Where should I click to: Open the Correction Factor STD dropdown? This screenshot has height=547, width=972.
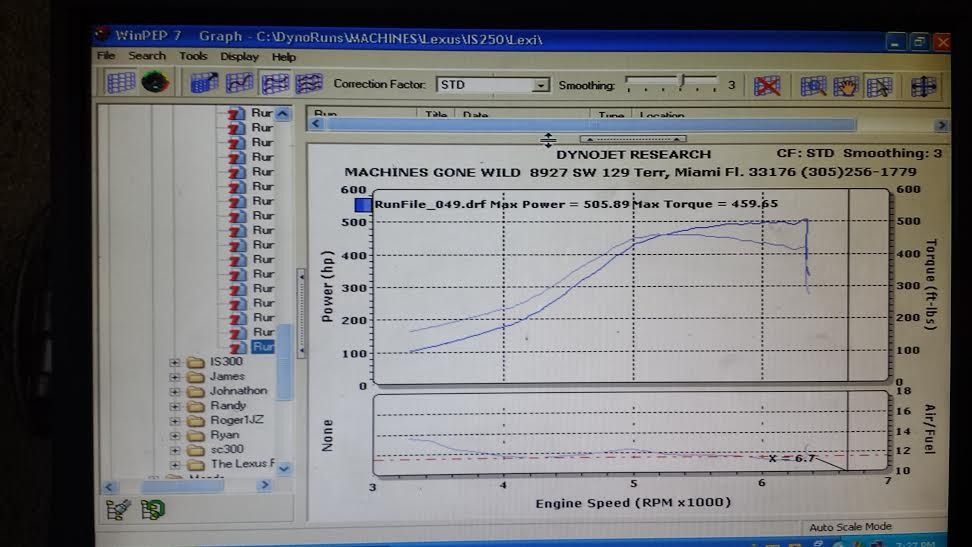pos(541,85)
